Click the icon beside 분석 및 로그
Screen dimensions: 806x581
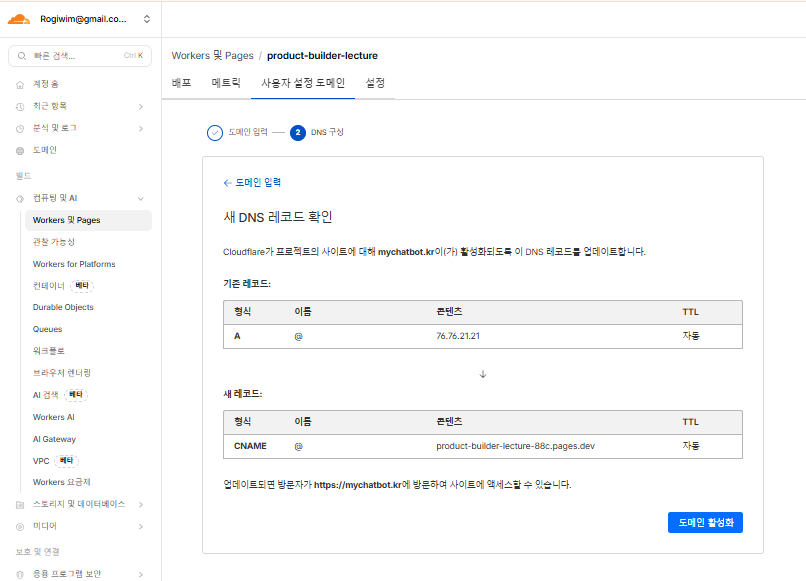(x=20, y=129)
